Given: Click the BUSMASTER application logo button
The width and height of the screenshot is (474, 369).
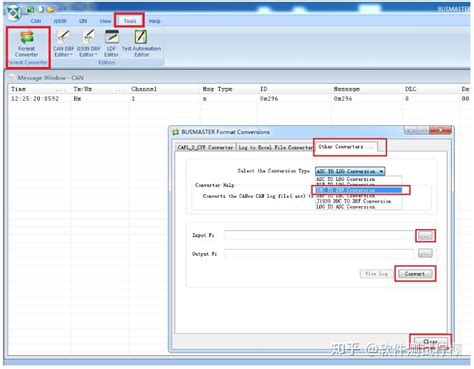Looking at the screenshot, I should (13, 13).
